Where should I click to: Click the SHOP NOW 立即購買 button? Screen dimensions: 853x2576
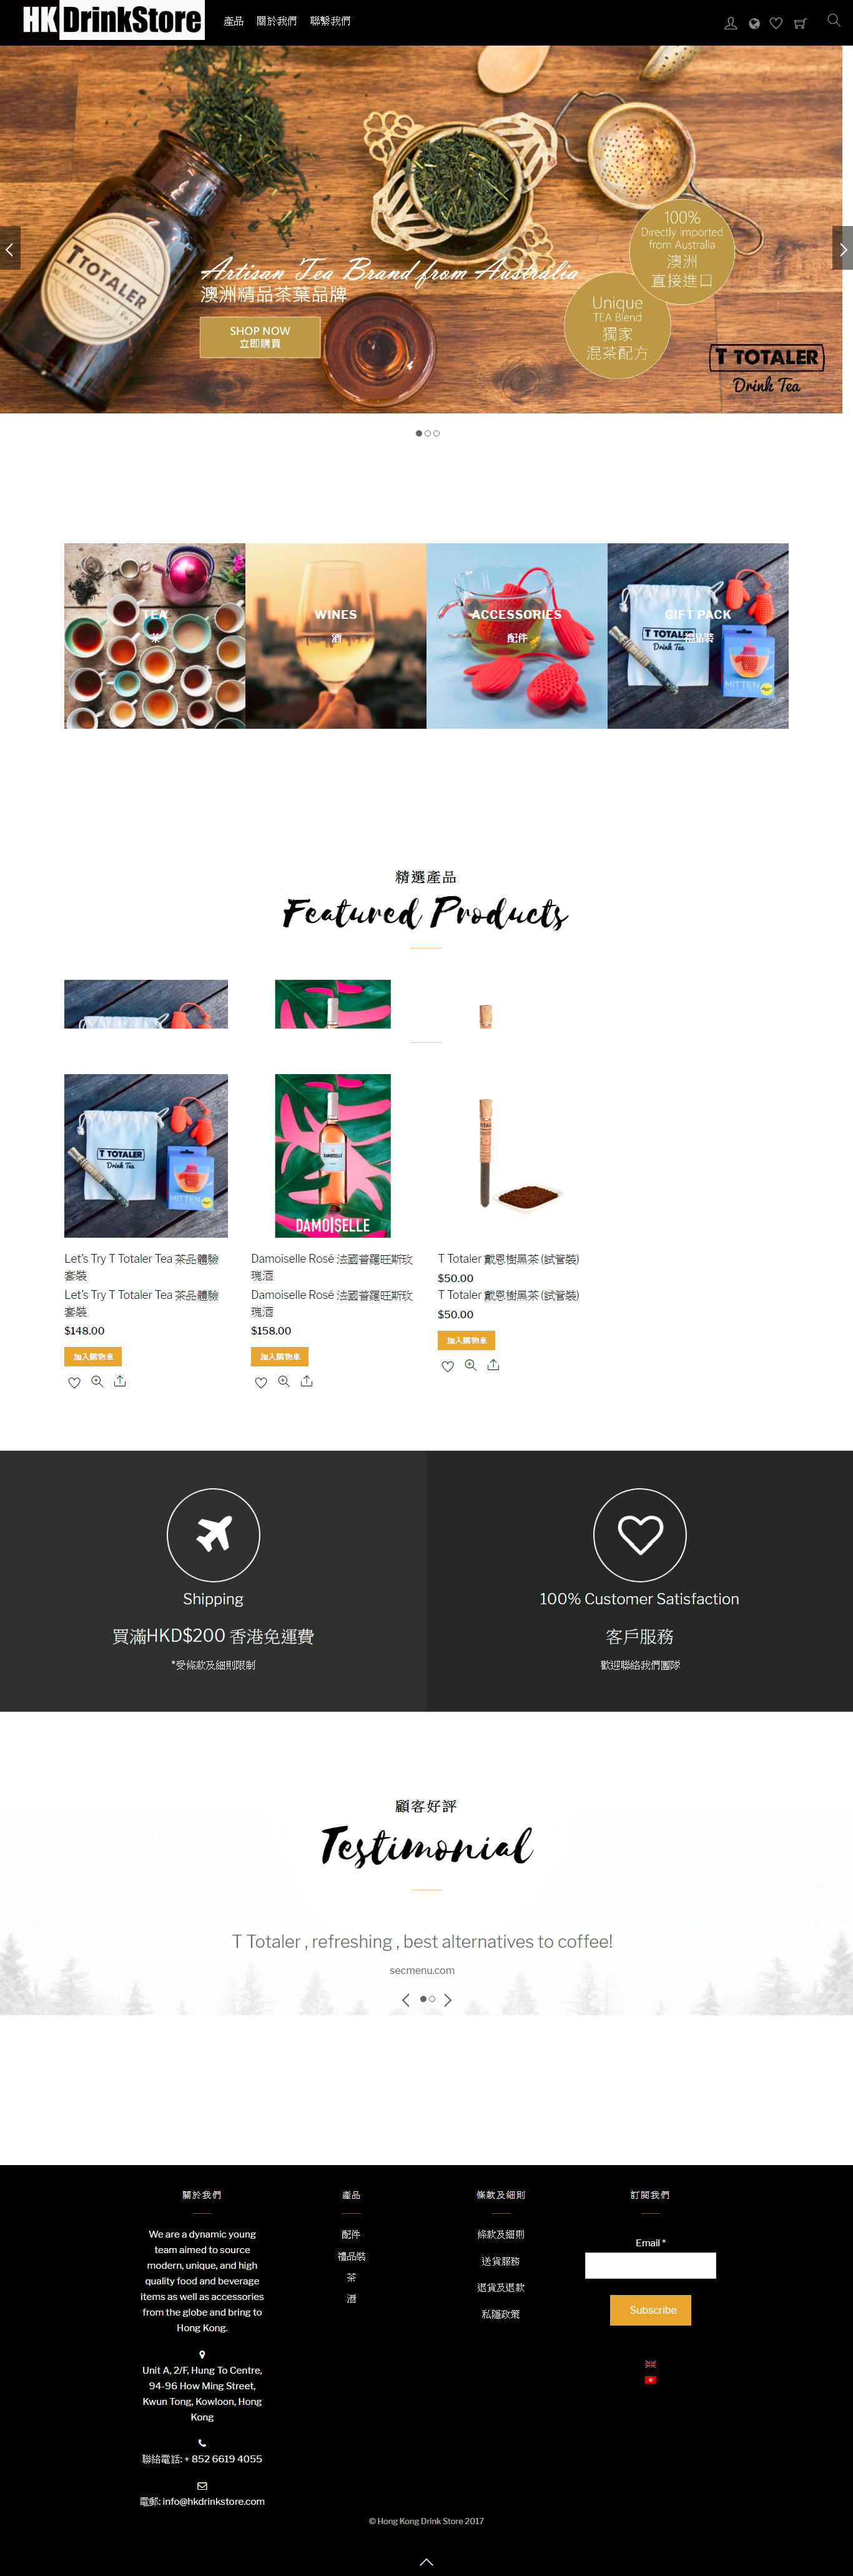pos(260,337)
